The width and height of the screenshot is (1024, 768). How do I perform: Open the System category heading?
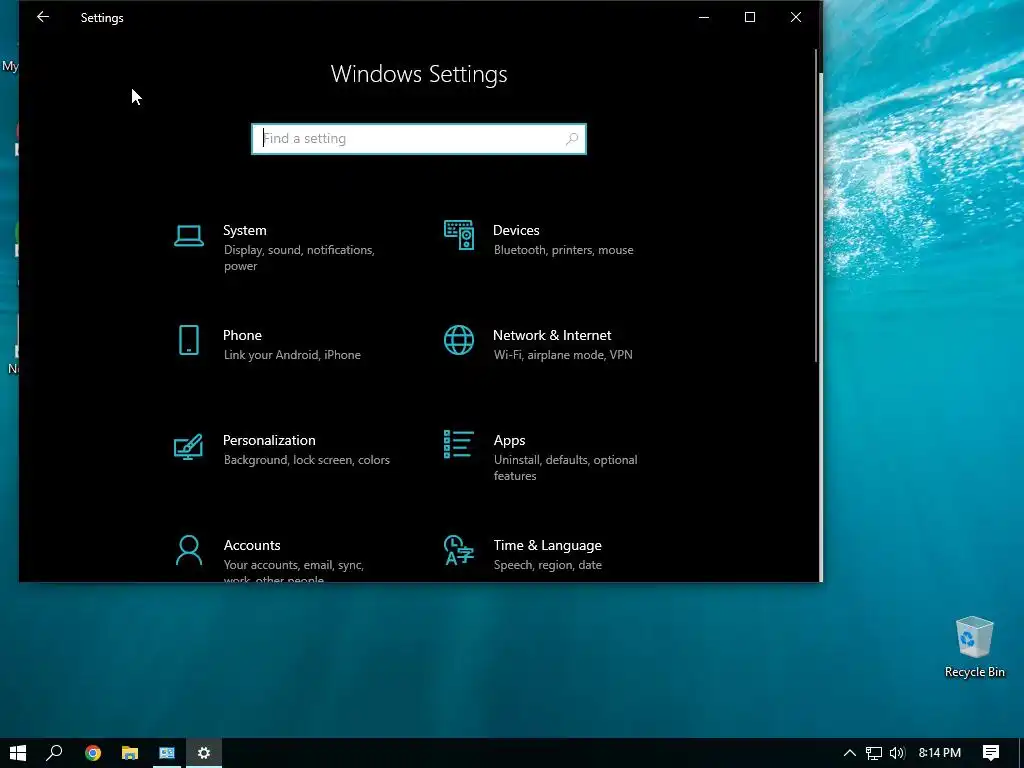click(x=245, y=230)
